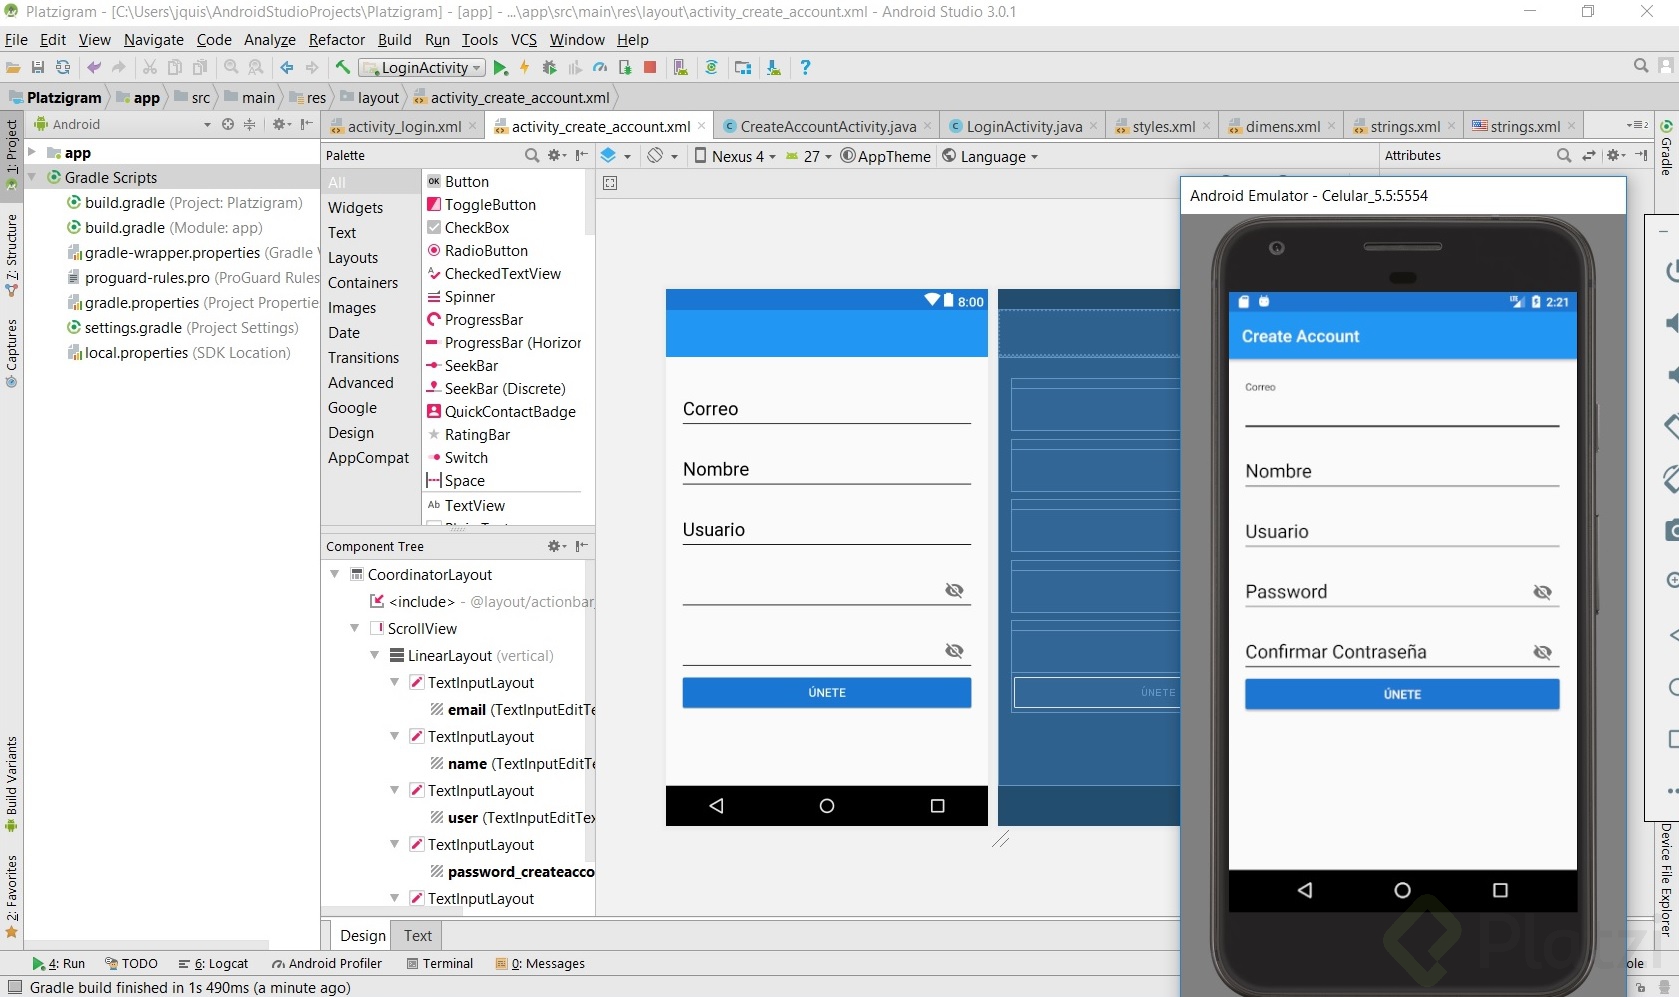Click the Save All floppy disk icon
Image resolution: width=1679 pixels, height=997 pixels.
coord(38,68)
